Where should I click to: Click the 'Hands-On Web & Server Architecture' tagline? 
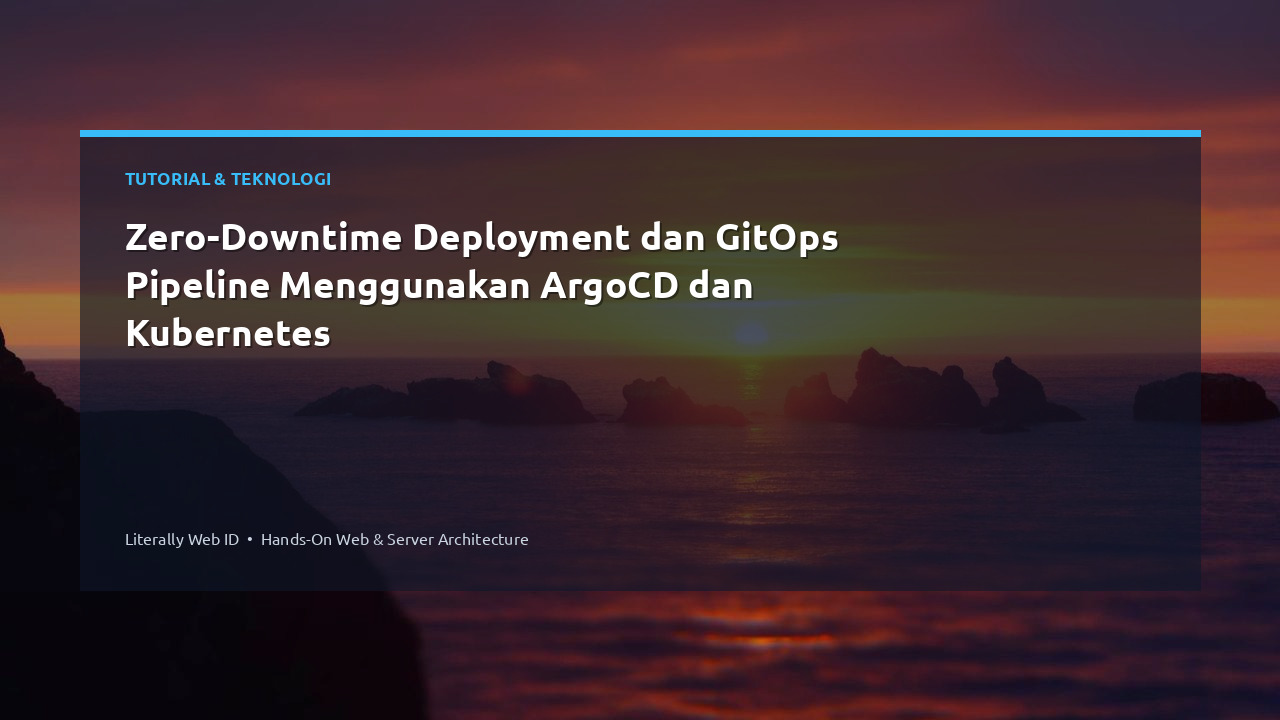(x=395, y=539)
